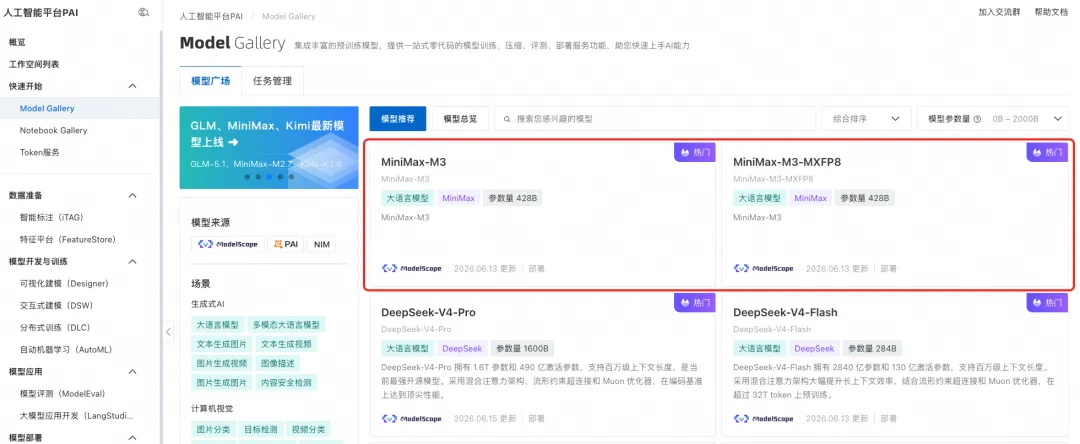
Task: Toggle the 图片生成图片 scenario filter
Action: point(221,383)
